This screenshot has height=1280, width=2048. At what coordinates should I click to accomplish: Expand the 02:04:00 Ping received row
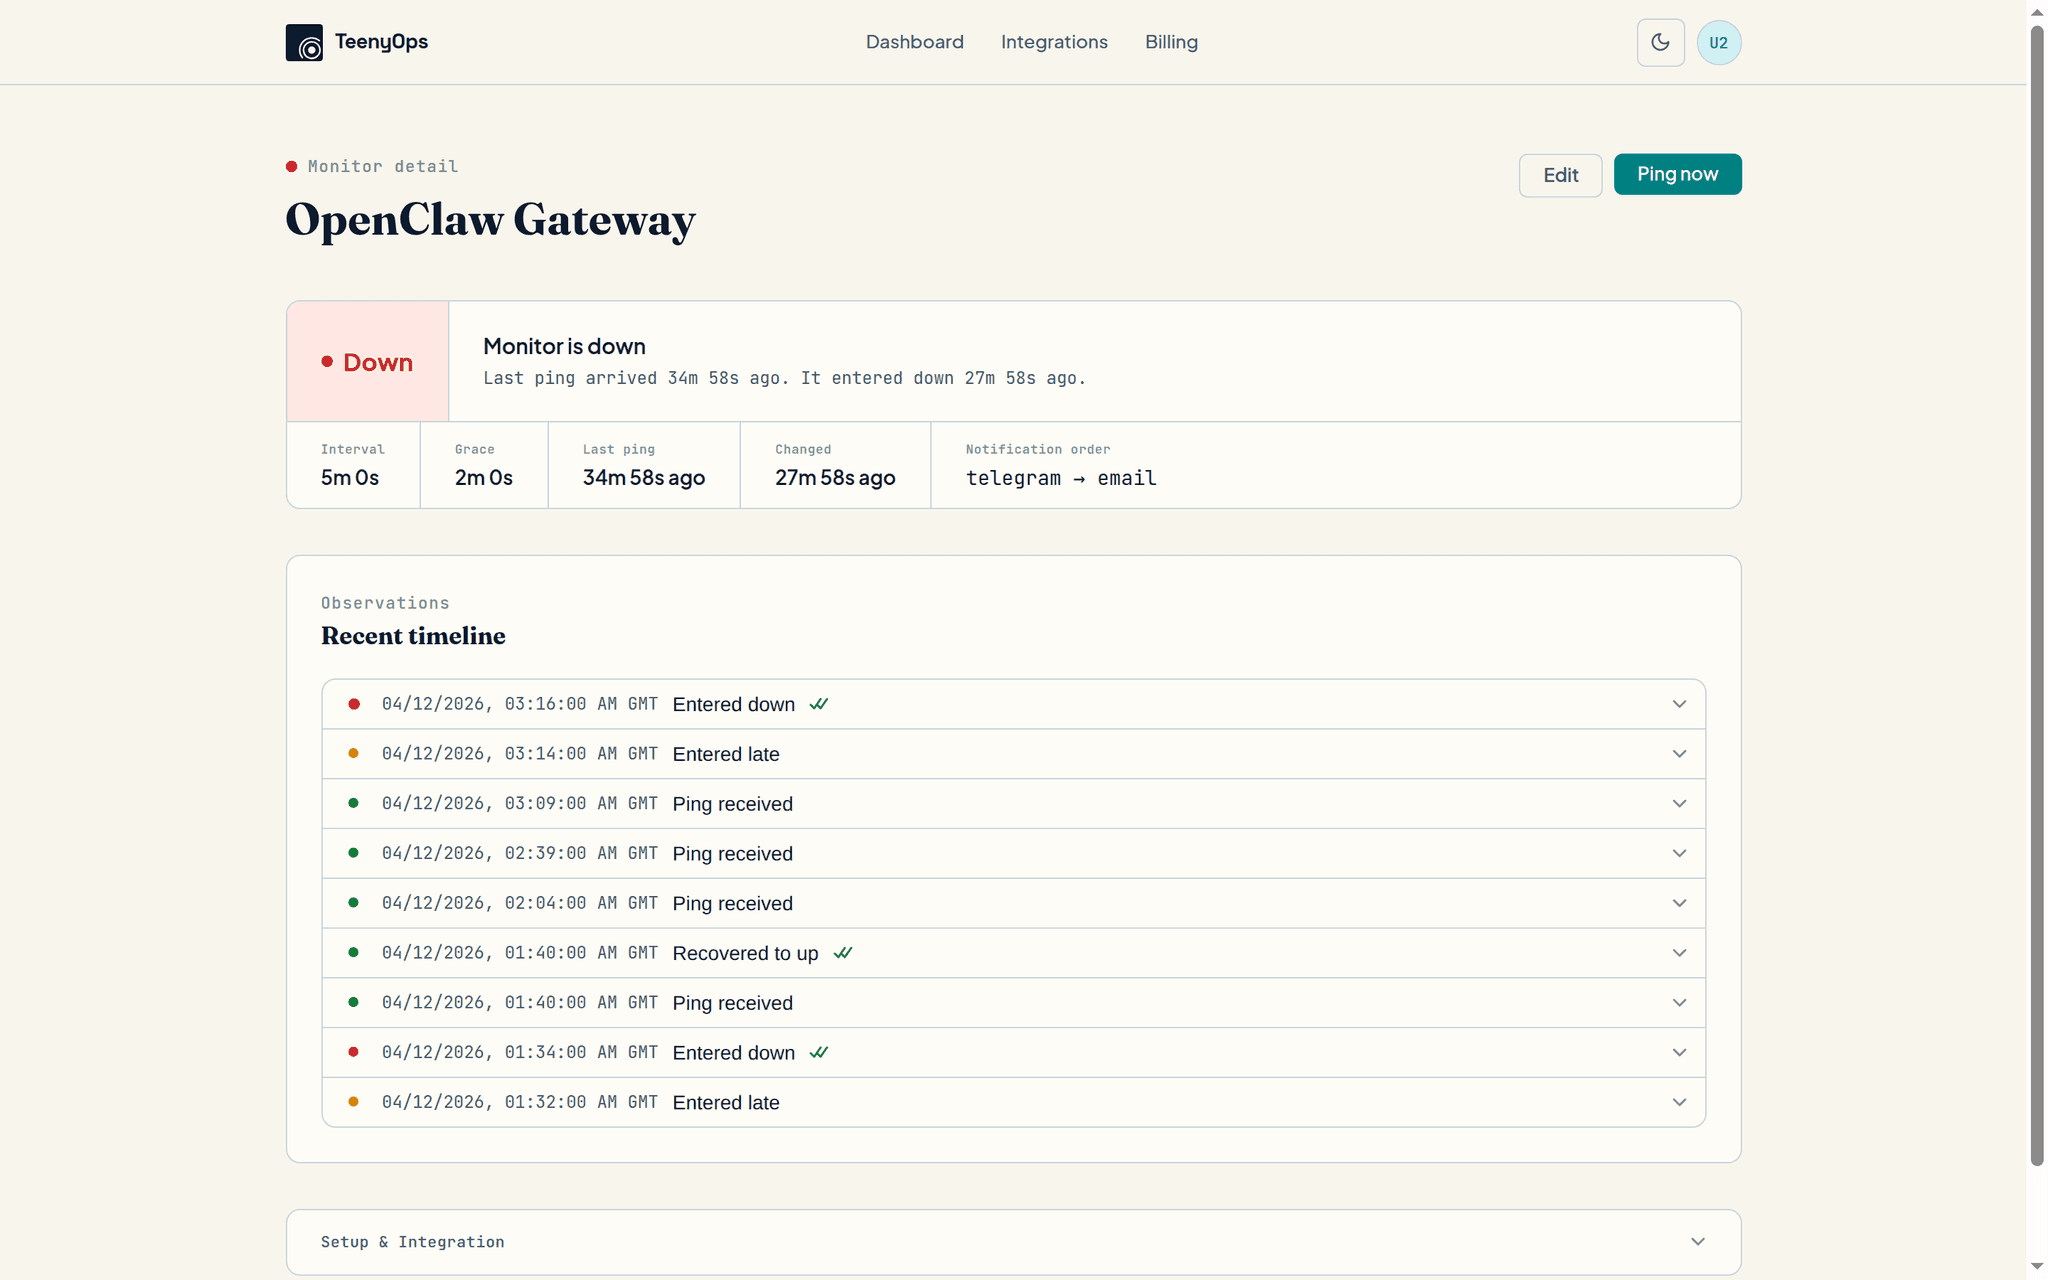coord(1013,903)
